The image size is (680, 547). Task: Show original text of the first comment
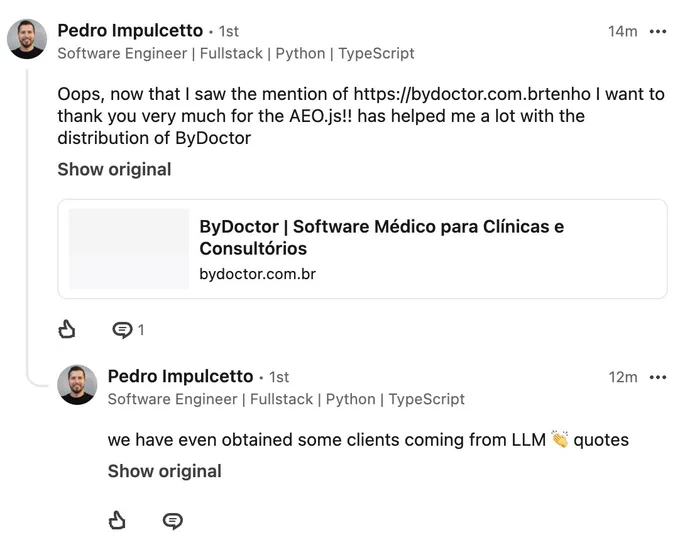tap(114, 169)
